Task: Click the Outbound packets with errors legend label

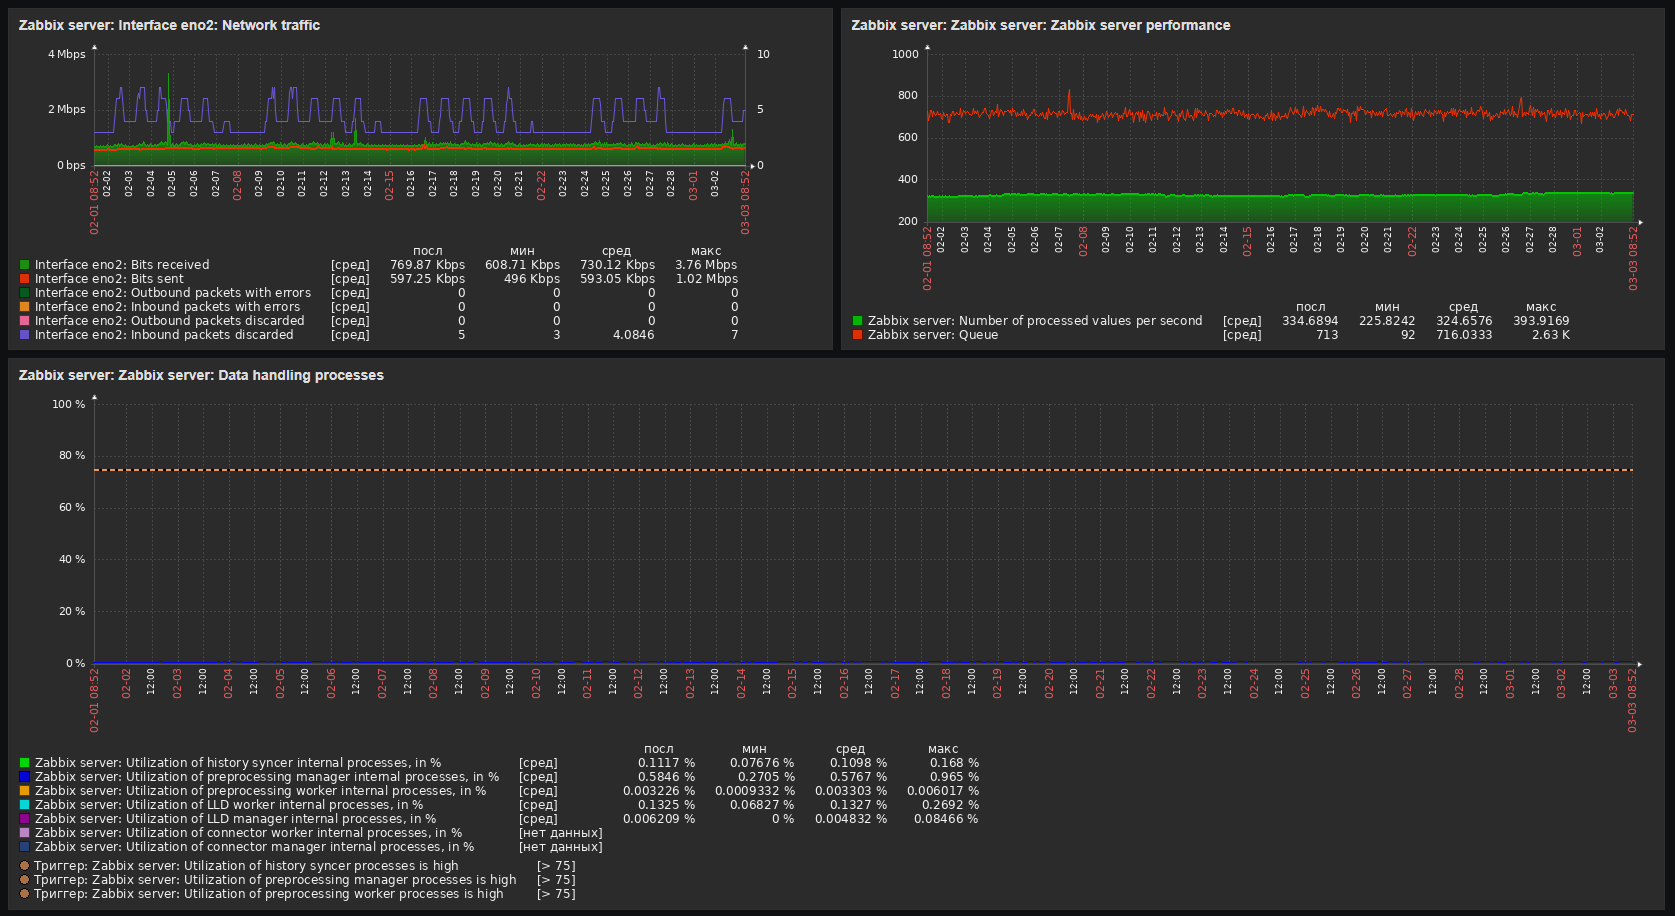Action: pos(172,293)
